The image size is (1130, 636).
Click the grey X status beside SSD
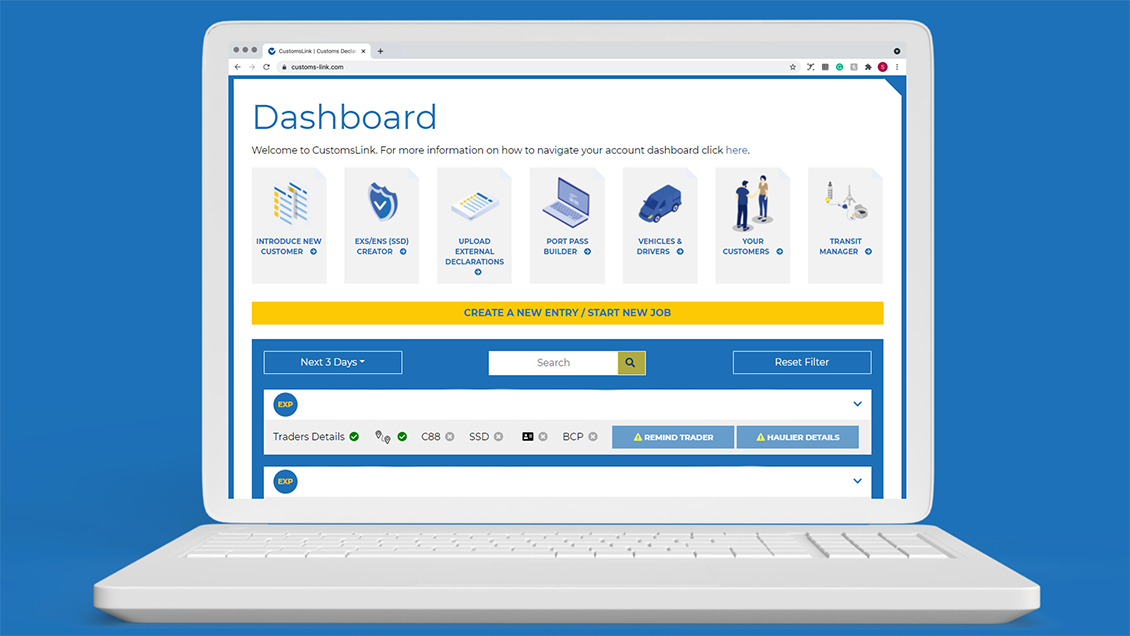point(498,436)
